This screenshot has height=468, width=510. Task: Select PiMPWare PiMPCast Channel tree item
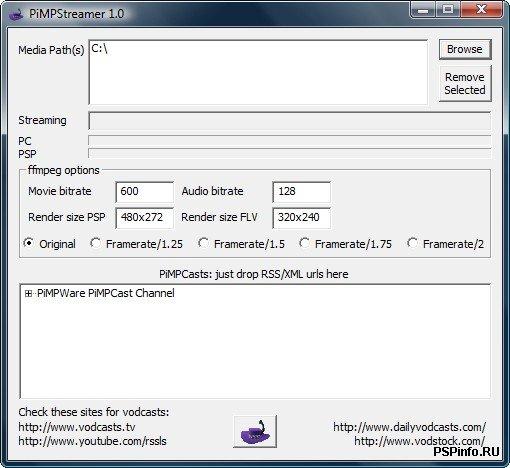(x=106, y=293)
